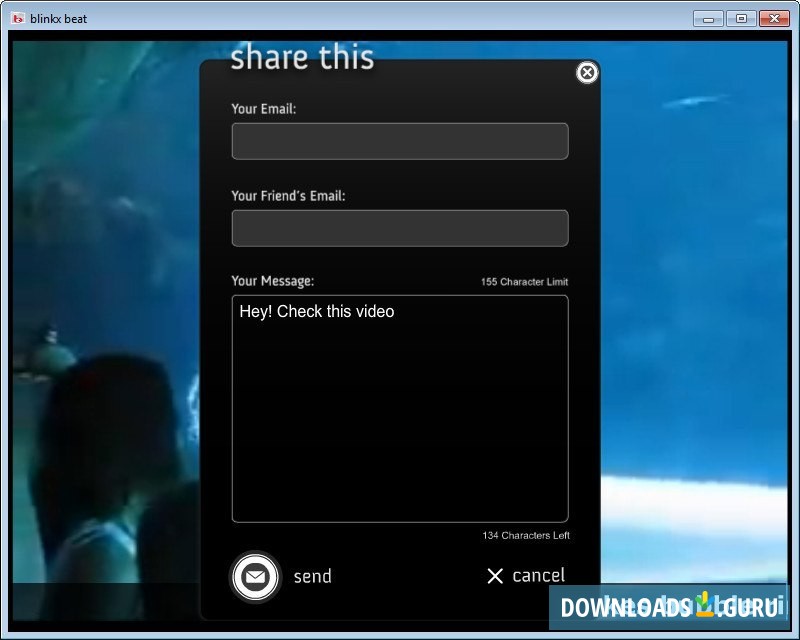Click the cancel X icon
The image size is (800, 640).
(495, 576)
